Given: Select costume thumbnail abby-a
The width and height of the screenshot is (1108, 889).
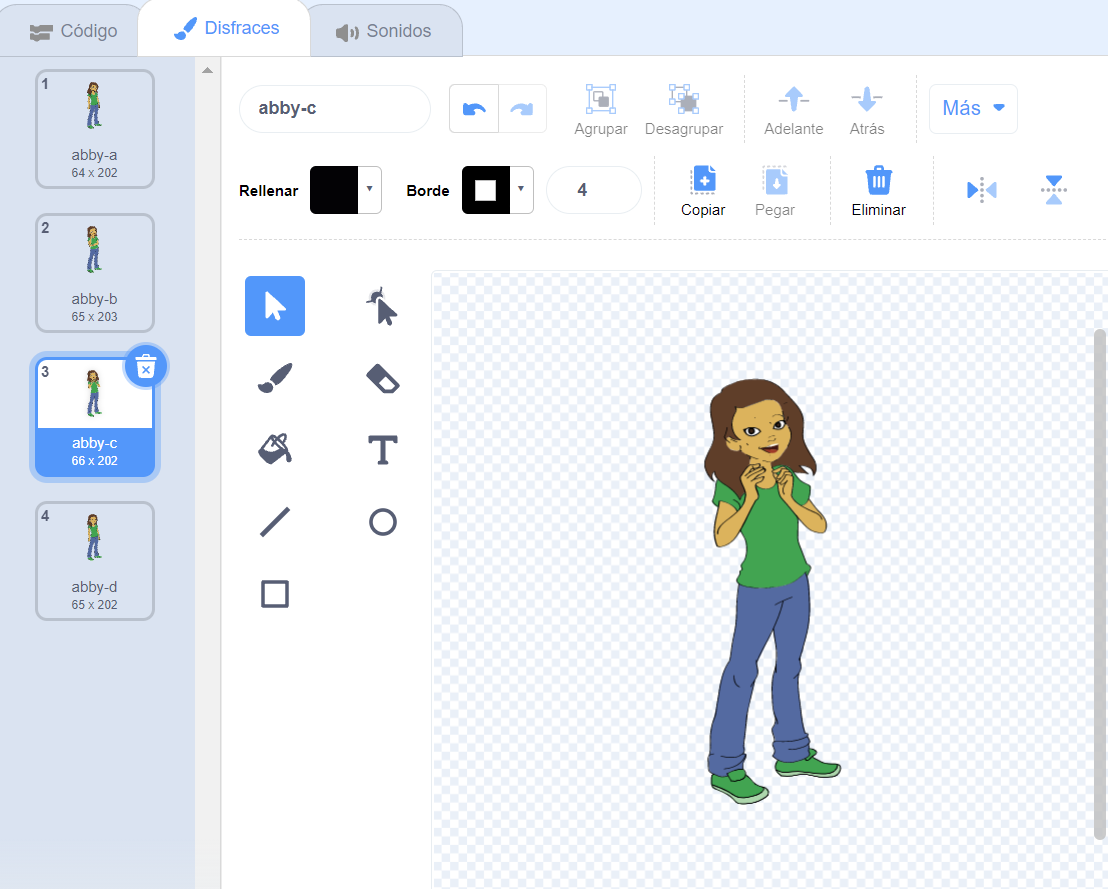Looking at the screenshot, I should tap(95, 129).
